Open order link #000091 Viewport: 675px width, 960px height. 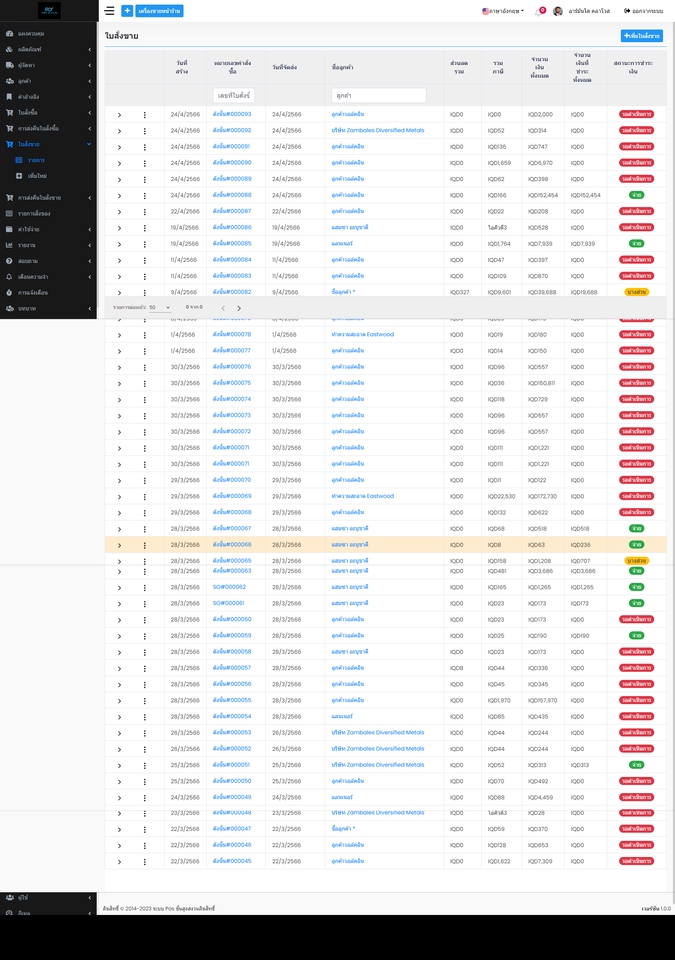(232, 146)
